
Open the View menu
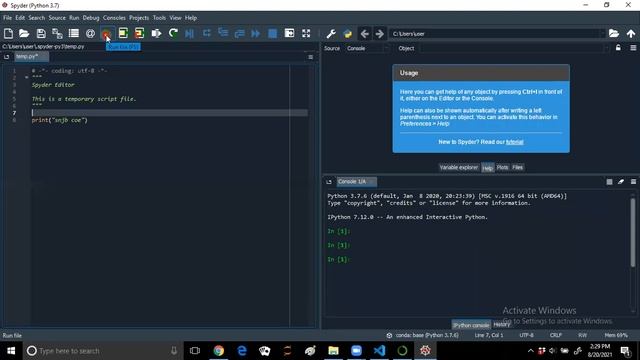(175, 18)
